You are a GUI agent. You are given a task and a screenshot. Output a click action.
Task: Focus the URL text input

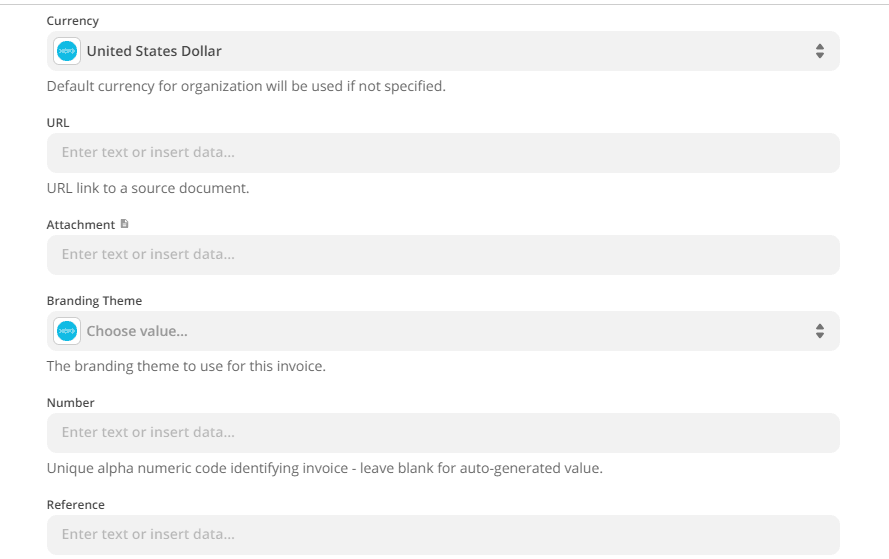(443, 153)
